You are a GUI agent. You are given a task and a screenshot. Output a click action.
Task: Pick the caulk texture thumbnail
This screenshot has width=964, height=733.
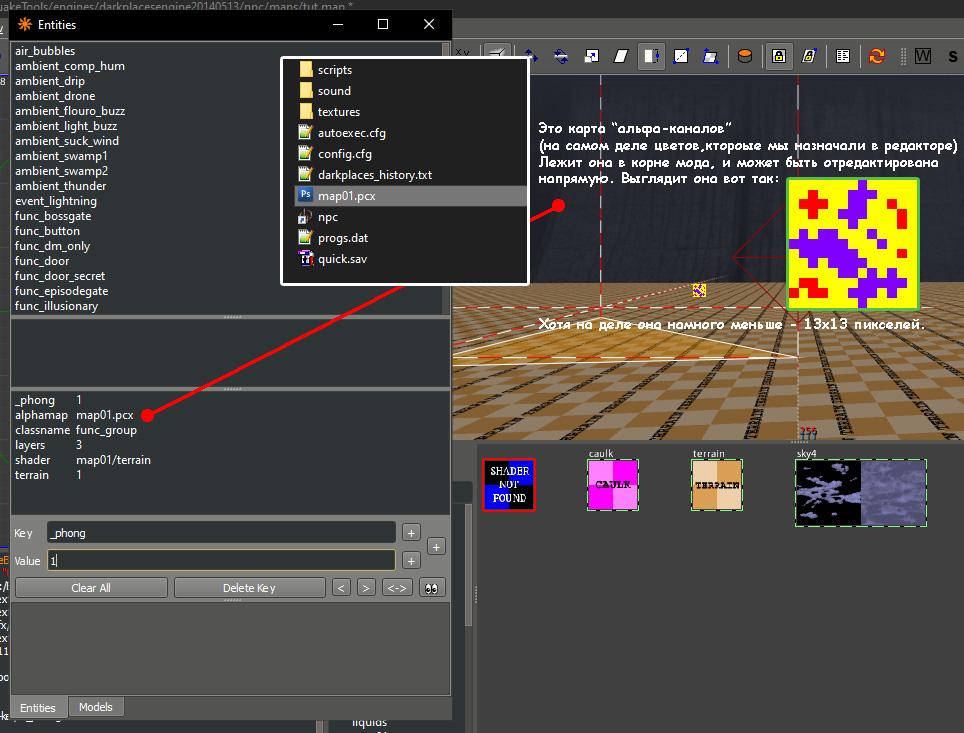[x=611, y=485]
